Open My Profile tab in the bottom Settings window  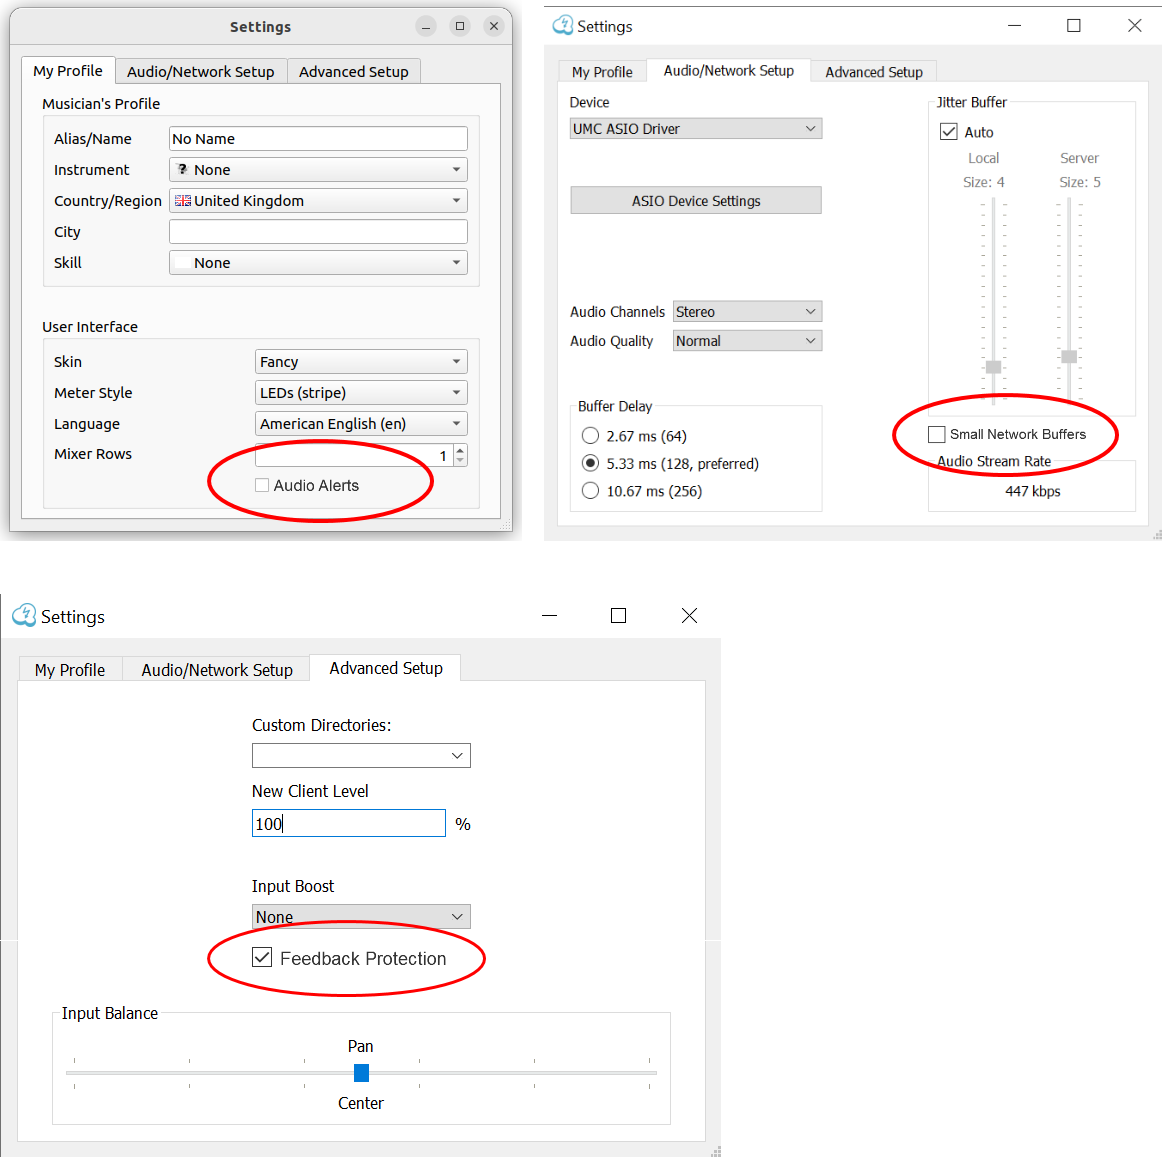pyautogui.click(x=70, y=670)
